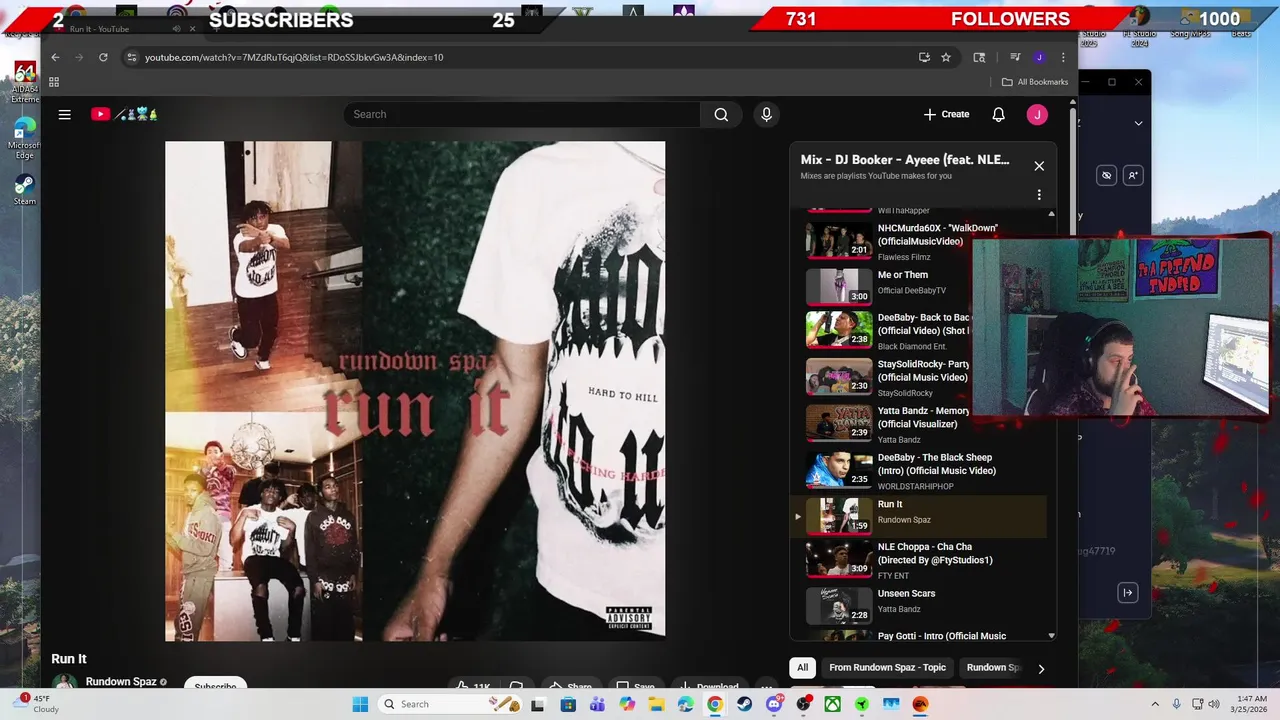
Task: Click the Create button
Action: tap(946, 114)
